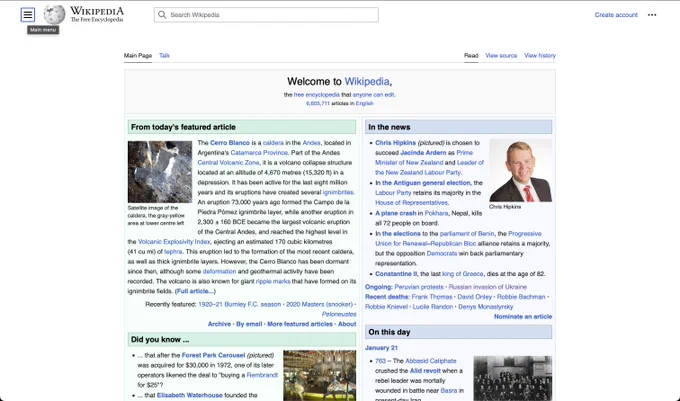
Task: Switch to the Talk tab
Action: point(164,55)
